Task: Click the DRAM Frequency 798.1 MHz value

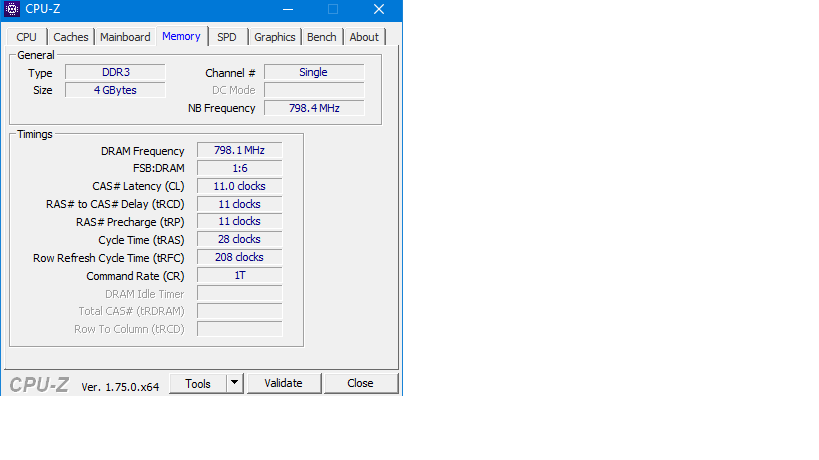Action: click(x=240, y=150)
